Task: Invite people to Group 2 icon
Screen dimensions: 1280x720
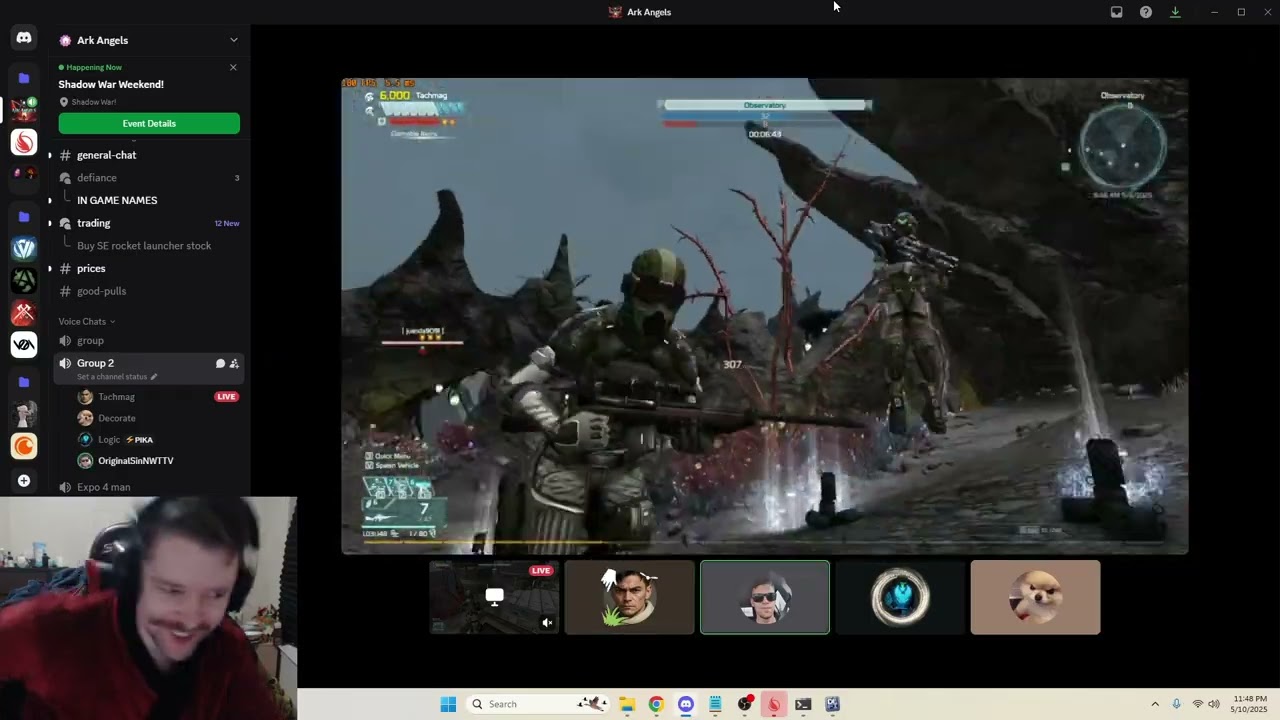Action: coord(234,363)
